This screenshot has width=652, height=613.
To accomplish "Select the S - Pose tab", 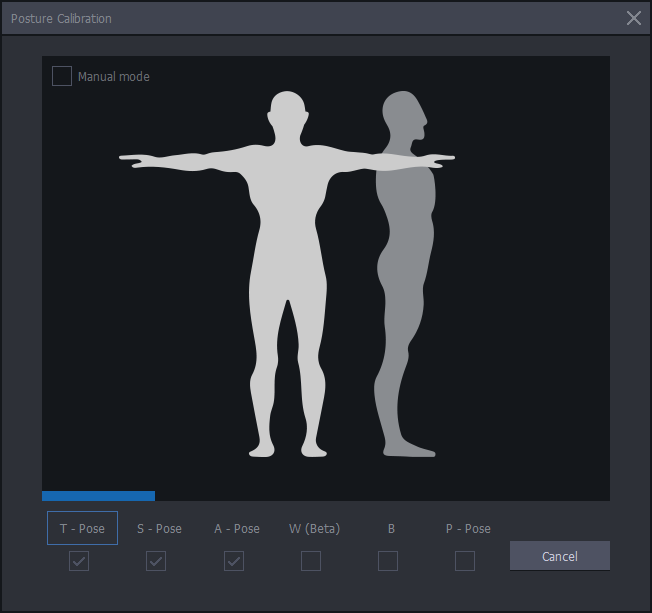I will [159, 529].
